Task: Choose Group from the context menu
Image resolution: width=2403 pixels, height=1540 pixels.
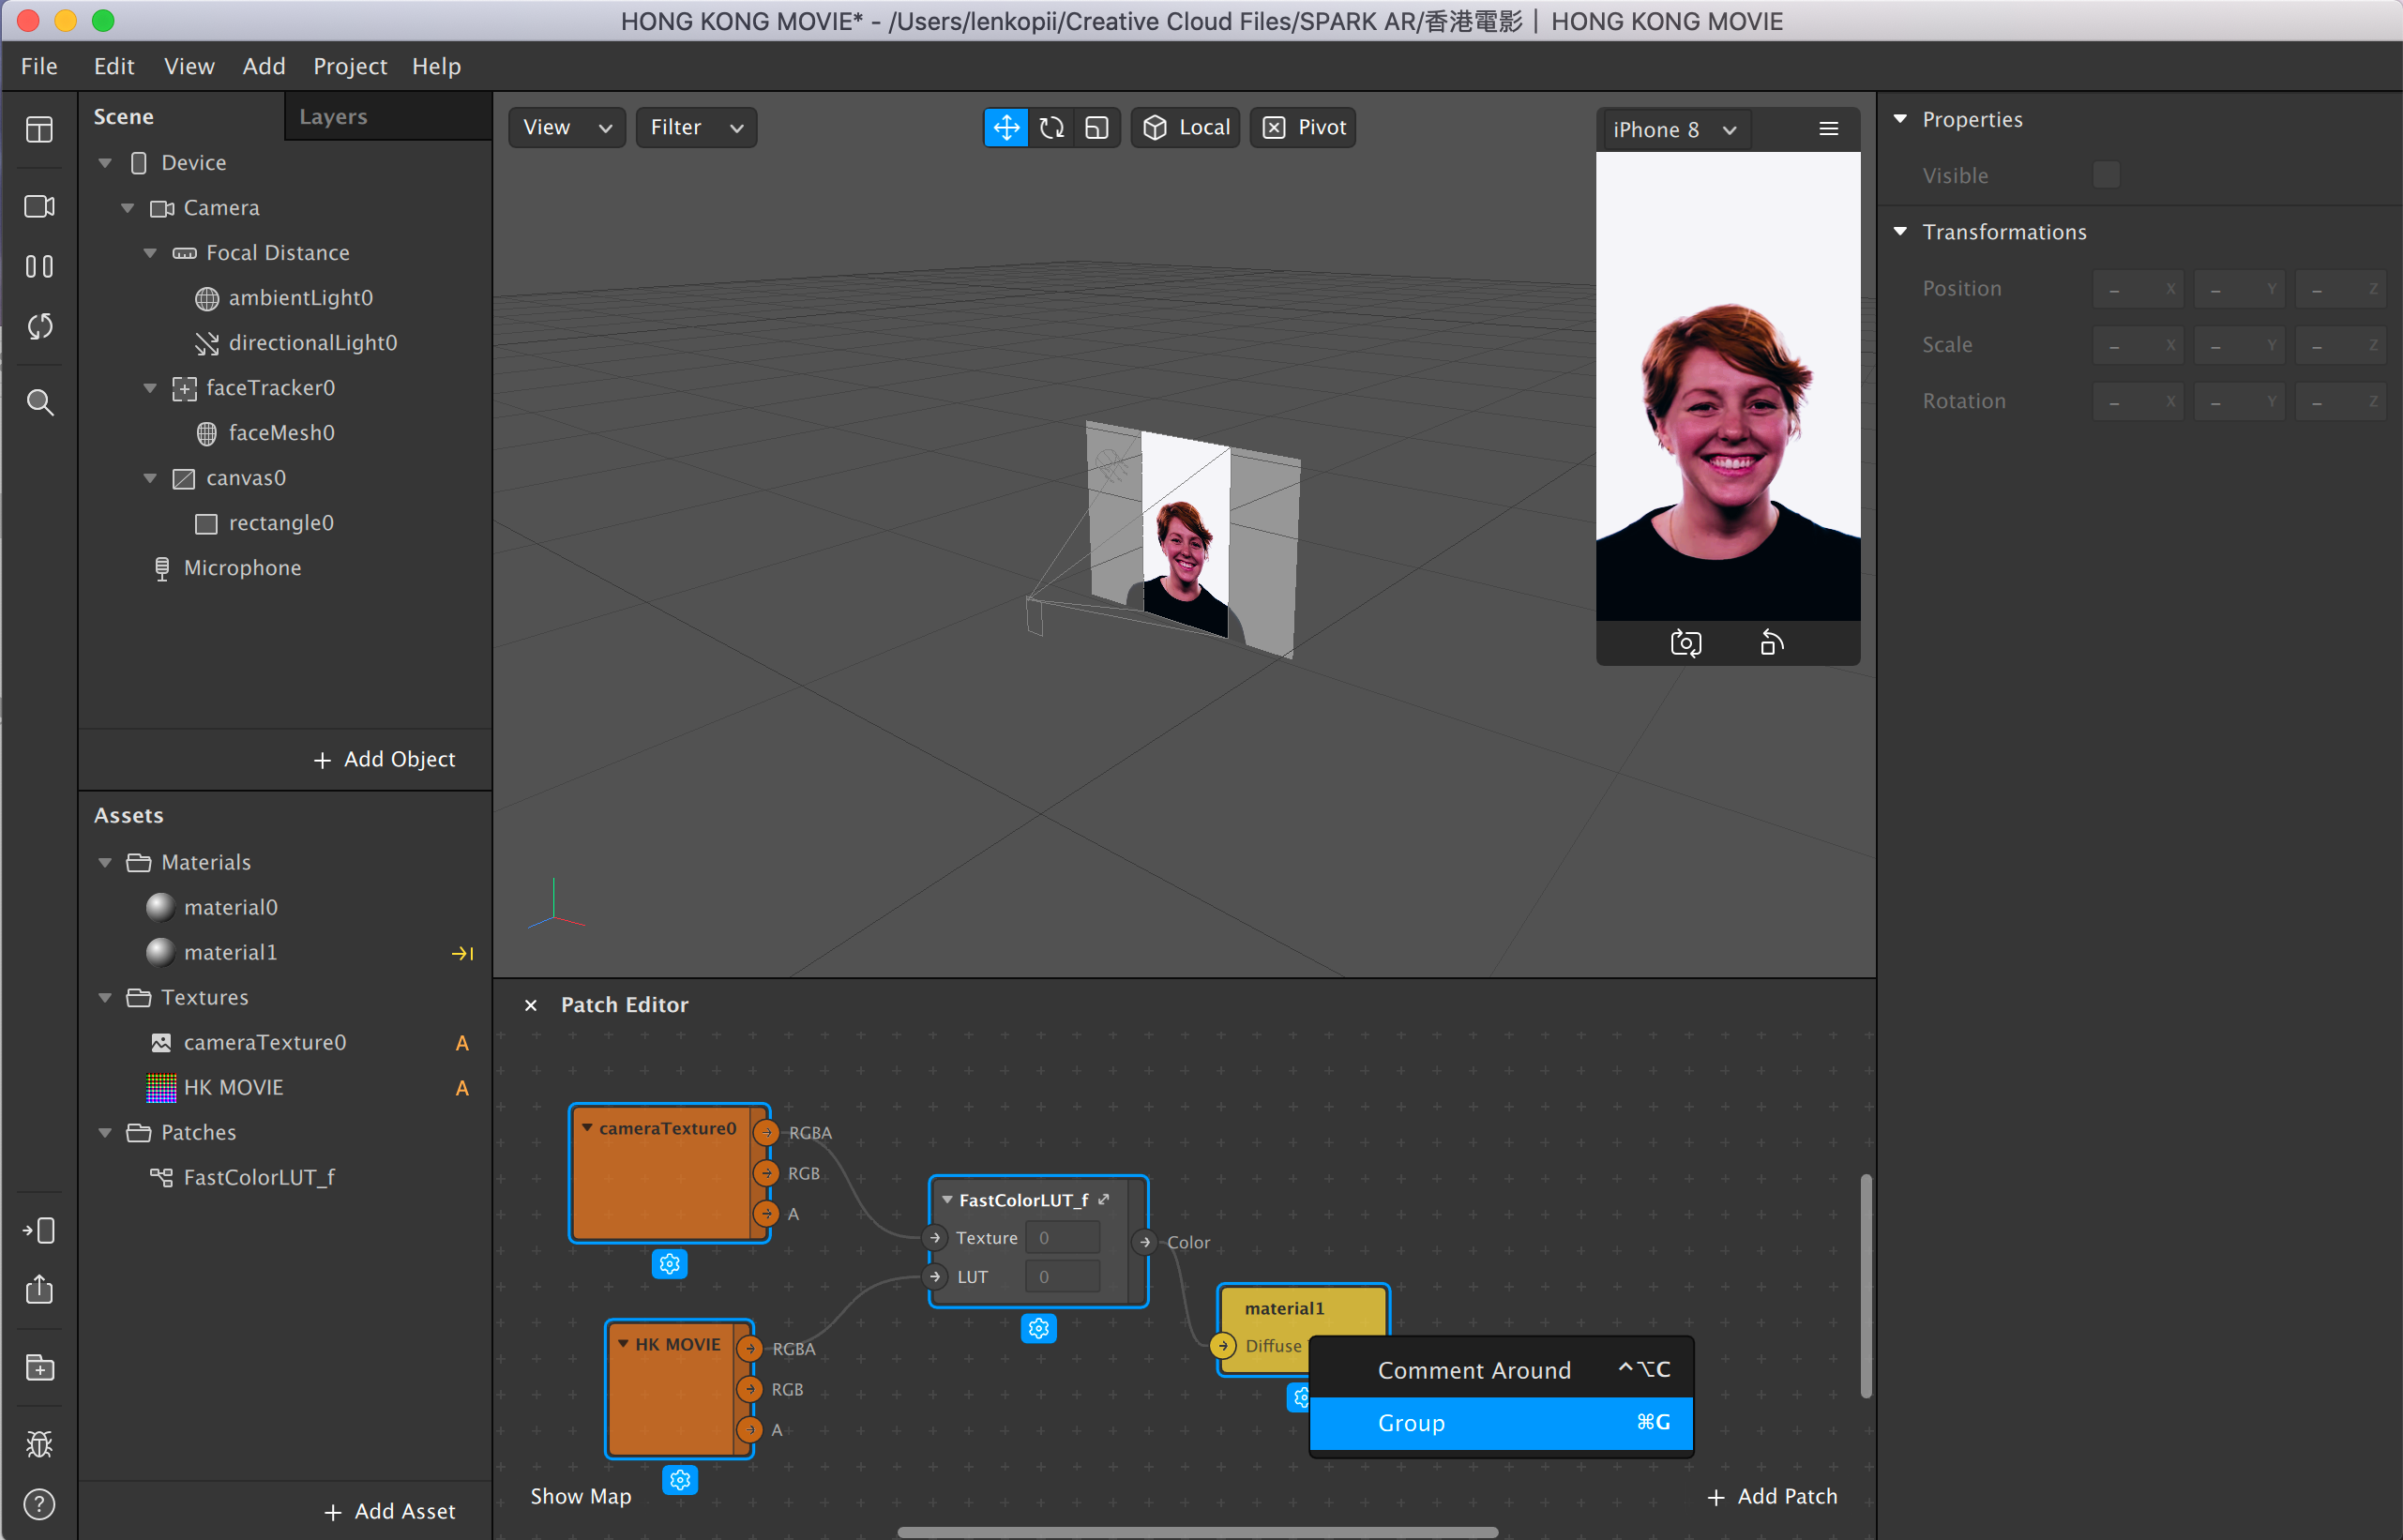Action: pyautogui.click(x=1500, y=1422)
